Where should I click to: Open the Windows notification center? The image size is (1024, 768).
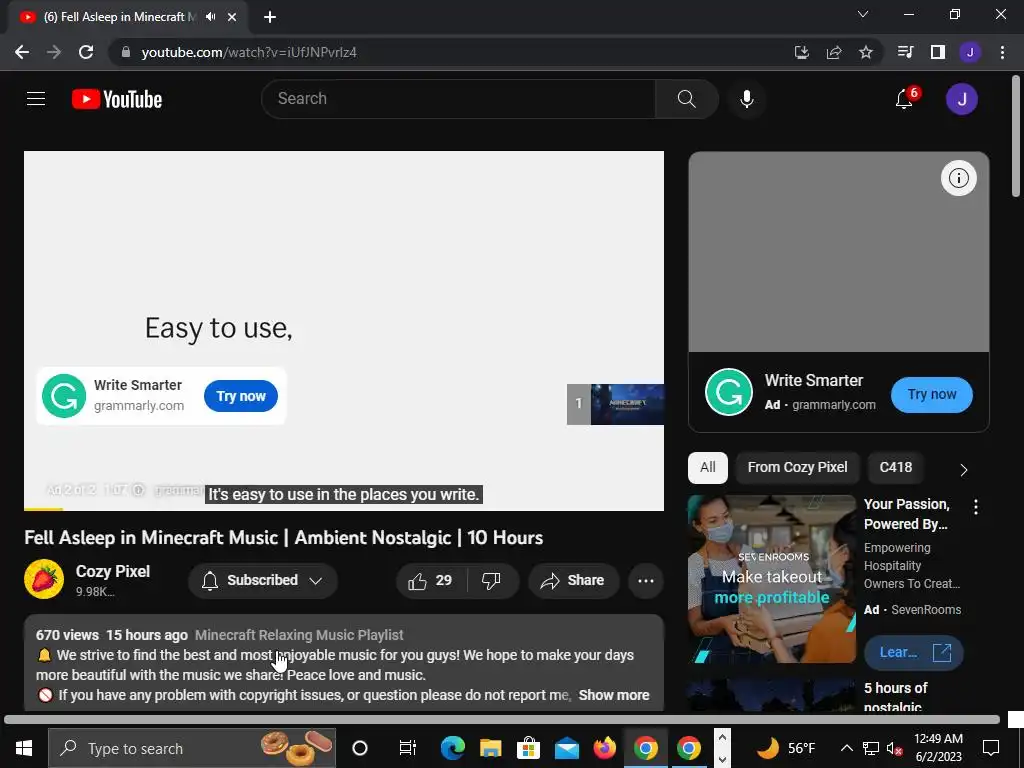[x=991, y=748]
